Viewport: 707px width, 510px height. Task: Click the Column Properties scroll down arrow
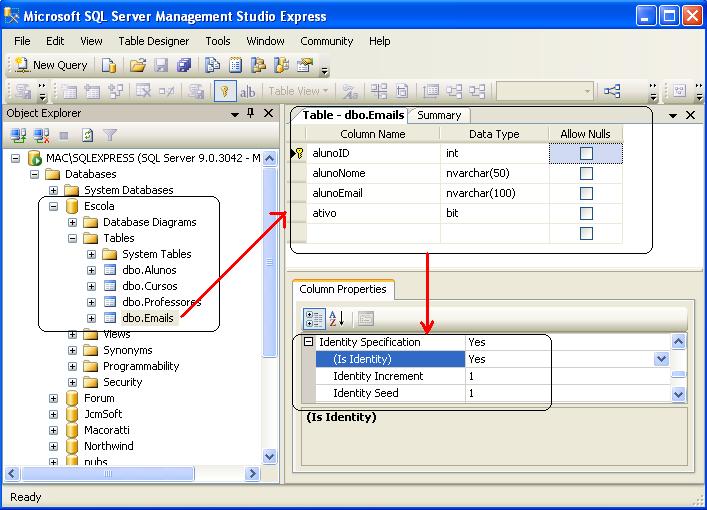pyautogui.click(x=679, y=395)
